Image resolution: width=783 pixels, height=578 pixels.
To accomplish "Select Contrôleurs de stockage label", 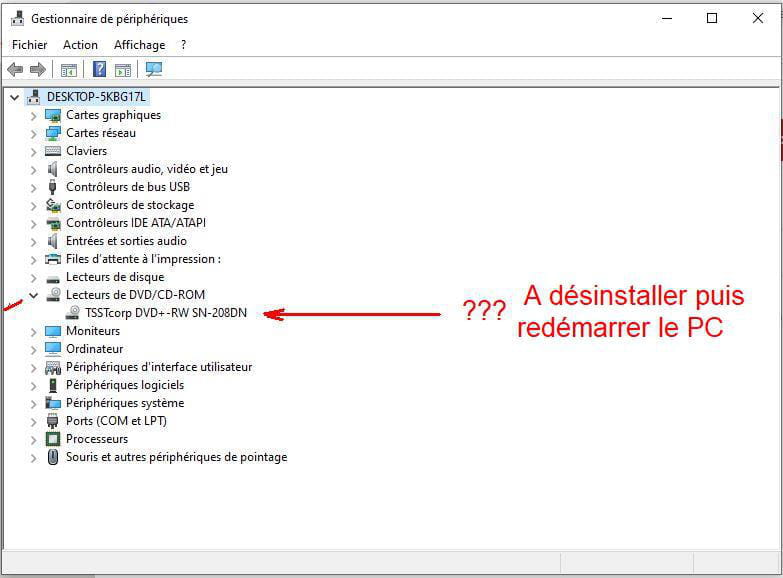I will pyautogui.click(x=130, y=205).
